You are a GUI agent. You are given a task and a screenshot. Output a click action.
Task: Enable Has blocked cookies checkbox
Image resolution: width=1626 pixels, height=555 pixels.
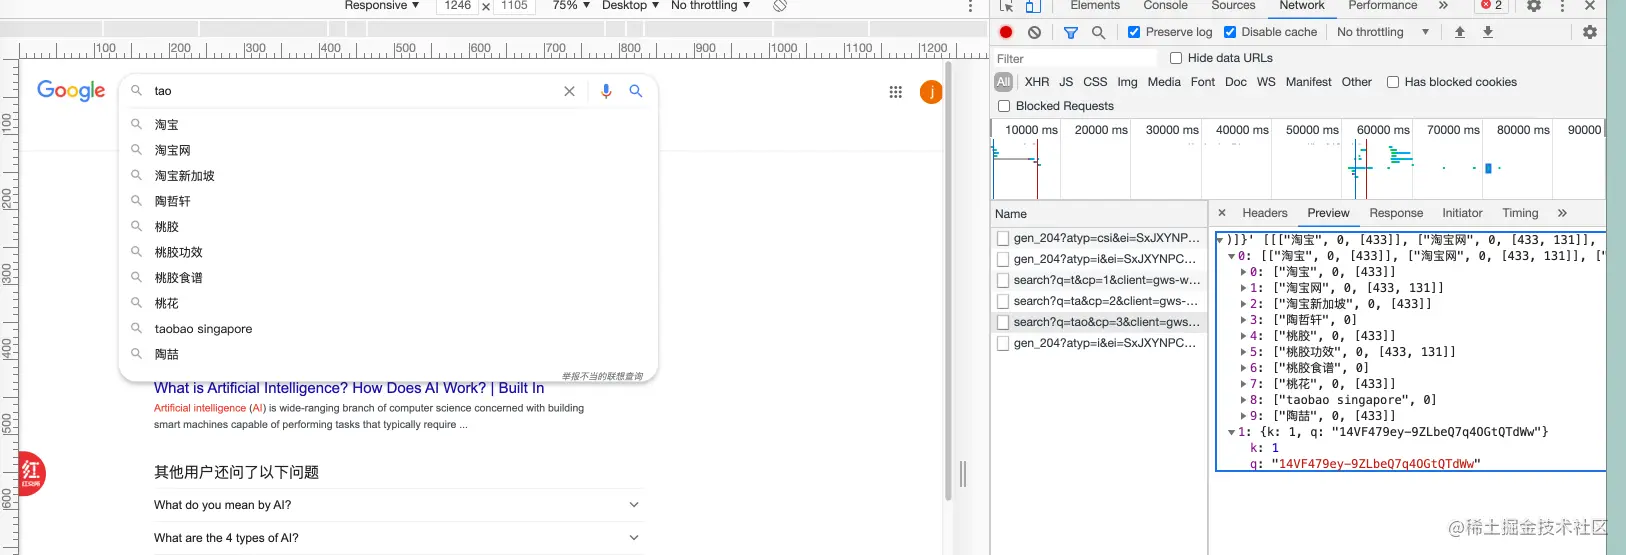click(1393, 82)
